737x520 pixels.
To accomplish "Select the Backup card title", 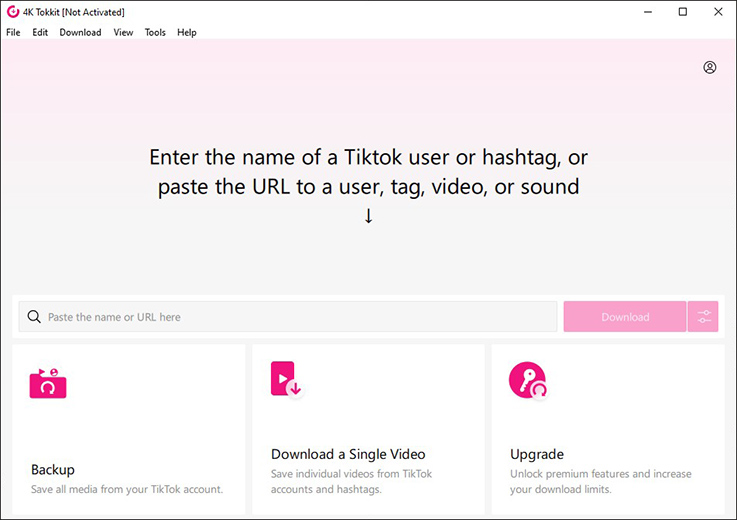I will click(53, 469).
